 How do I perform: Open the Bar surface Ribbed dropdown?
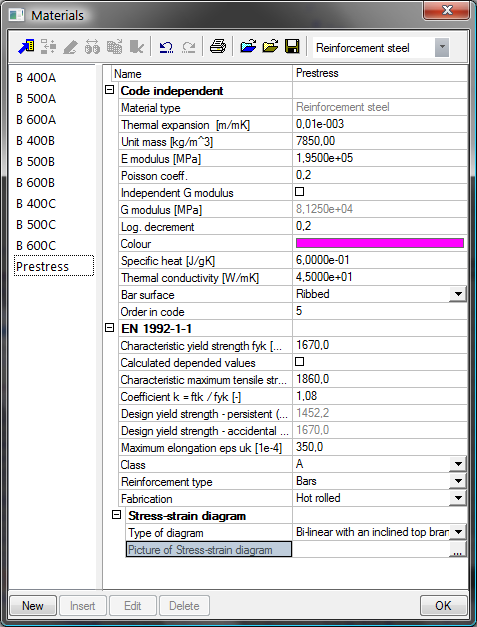(458, 294)
